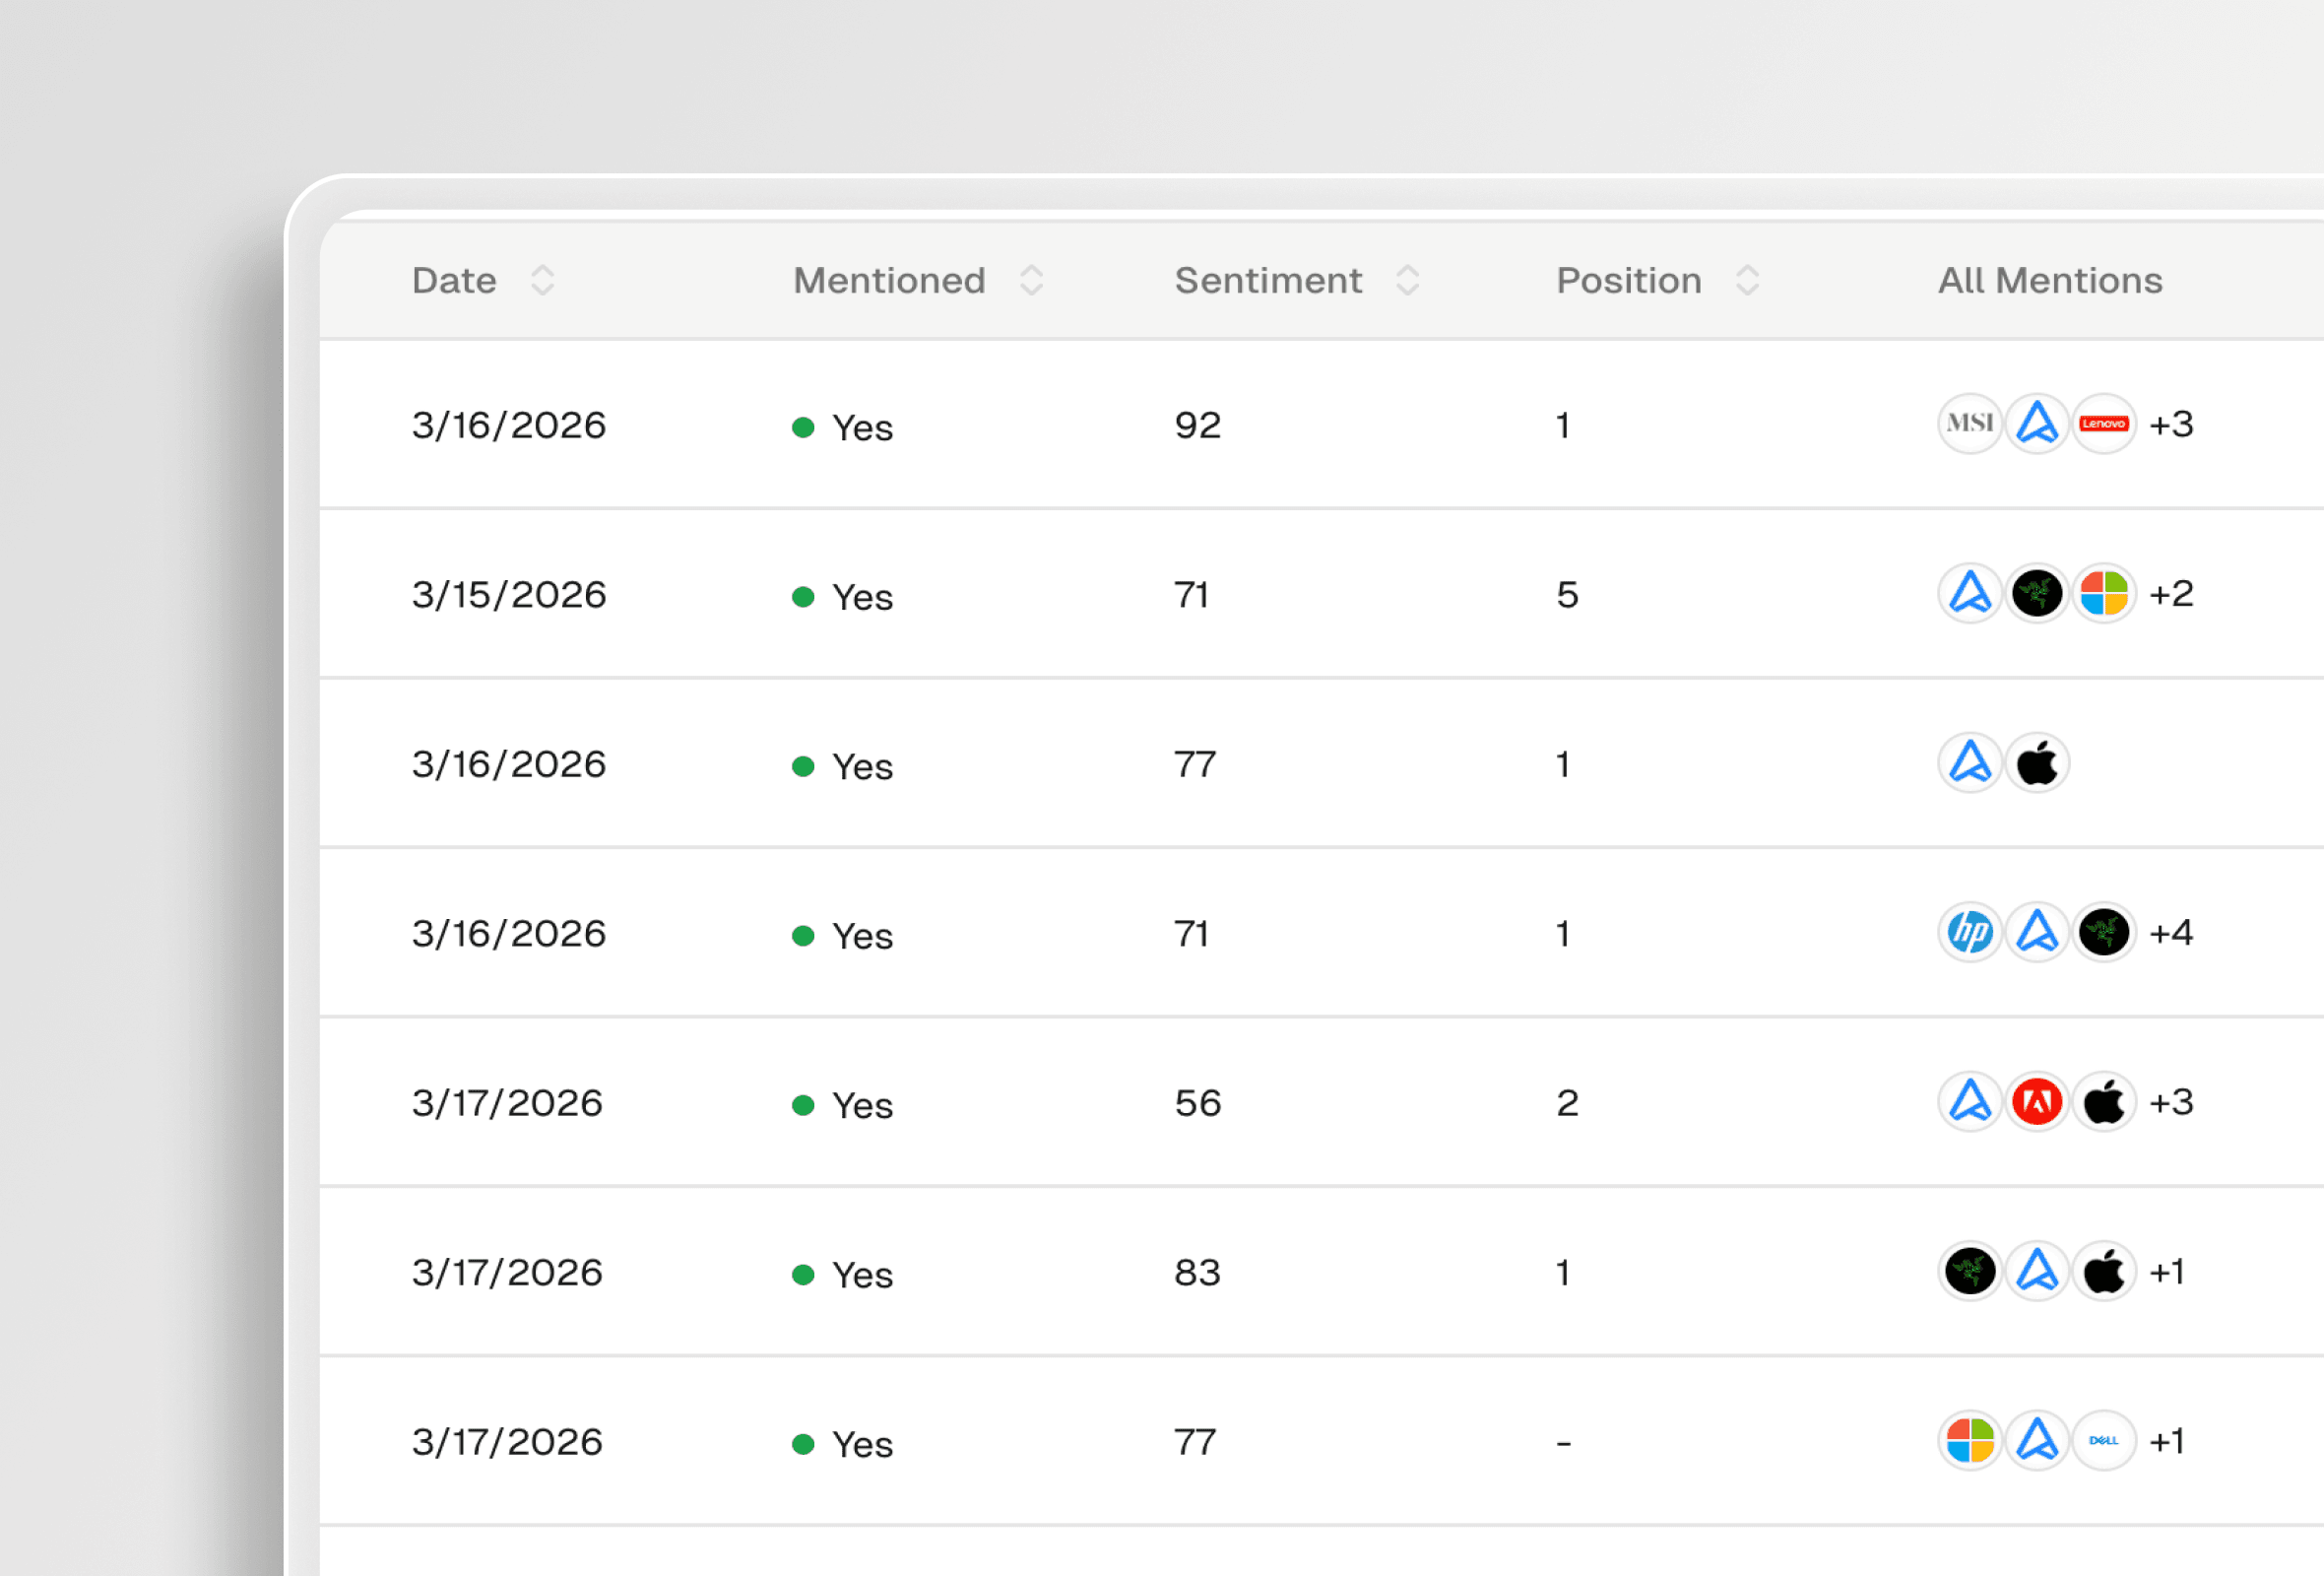This screenshot has width=2324, height=1576.
Task: Click the sentiment value 92 in the first row
Action: tap(1196, 425)
